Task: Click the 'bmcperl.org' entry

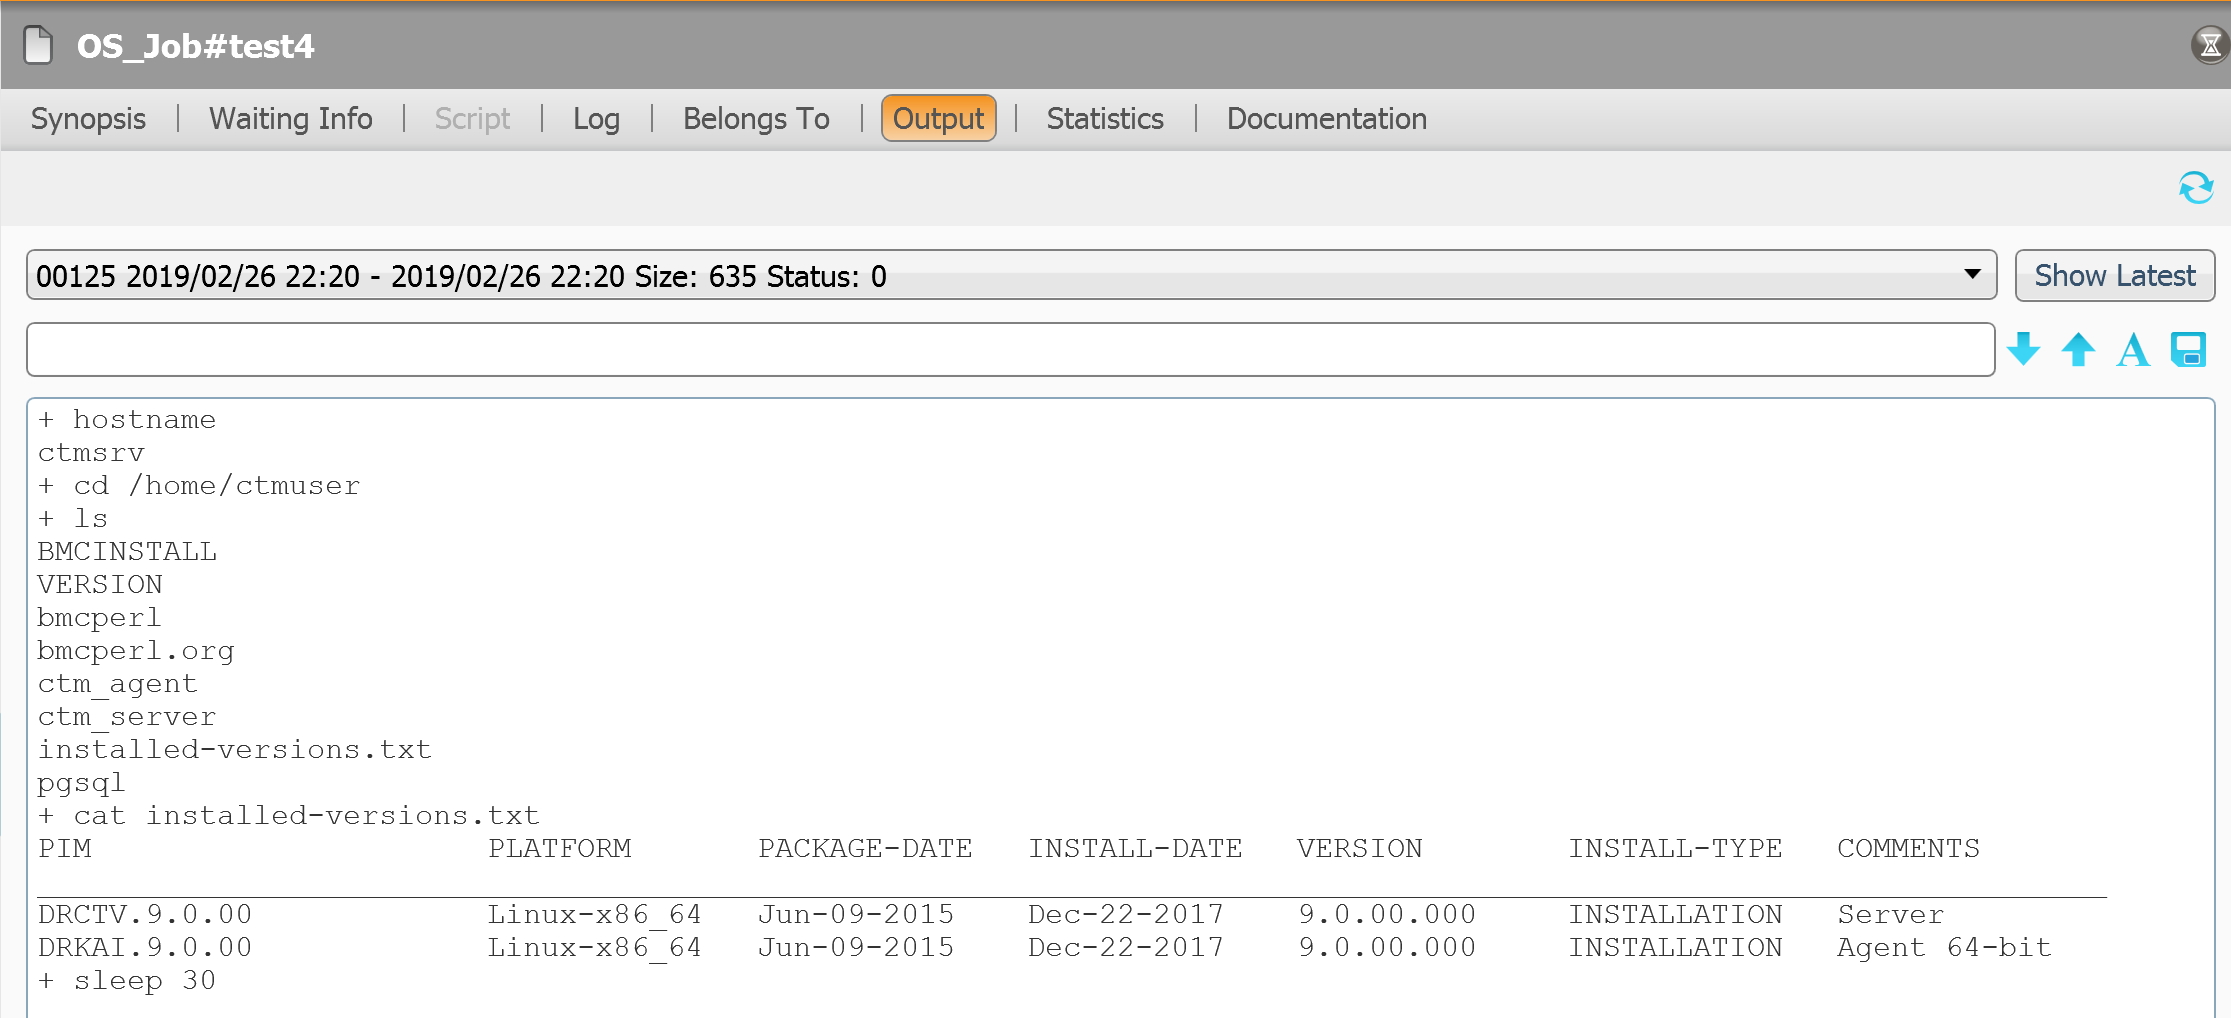Action: coord(136,650)
